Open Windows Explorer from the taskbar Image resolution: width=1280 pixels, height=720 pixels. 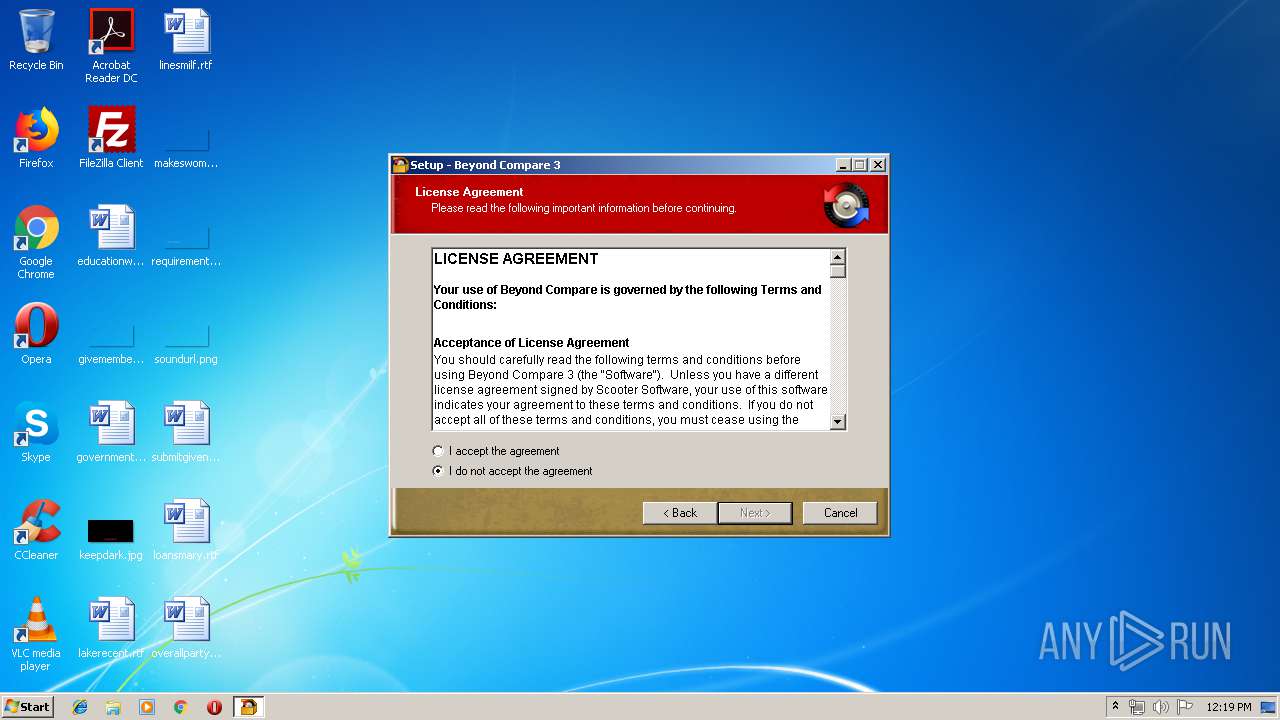(x=113, y=707)
